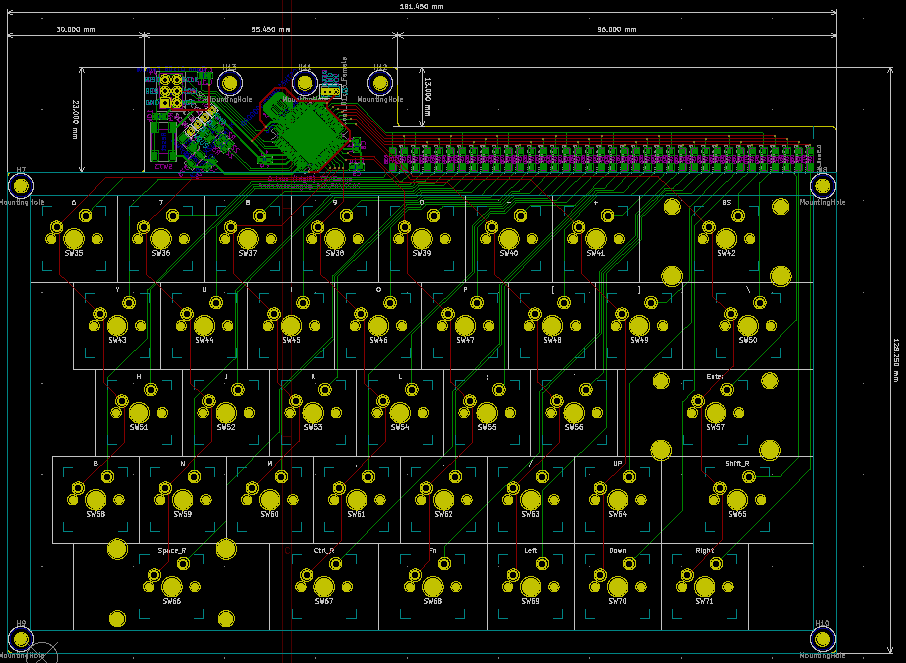906x663 pixels.
Task: Click the SW43 reference label
Action: 117,340
